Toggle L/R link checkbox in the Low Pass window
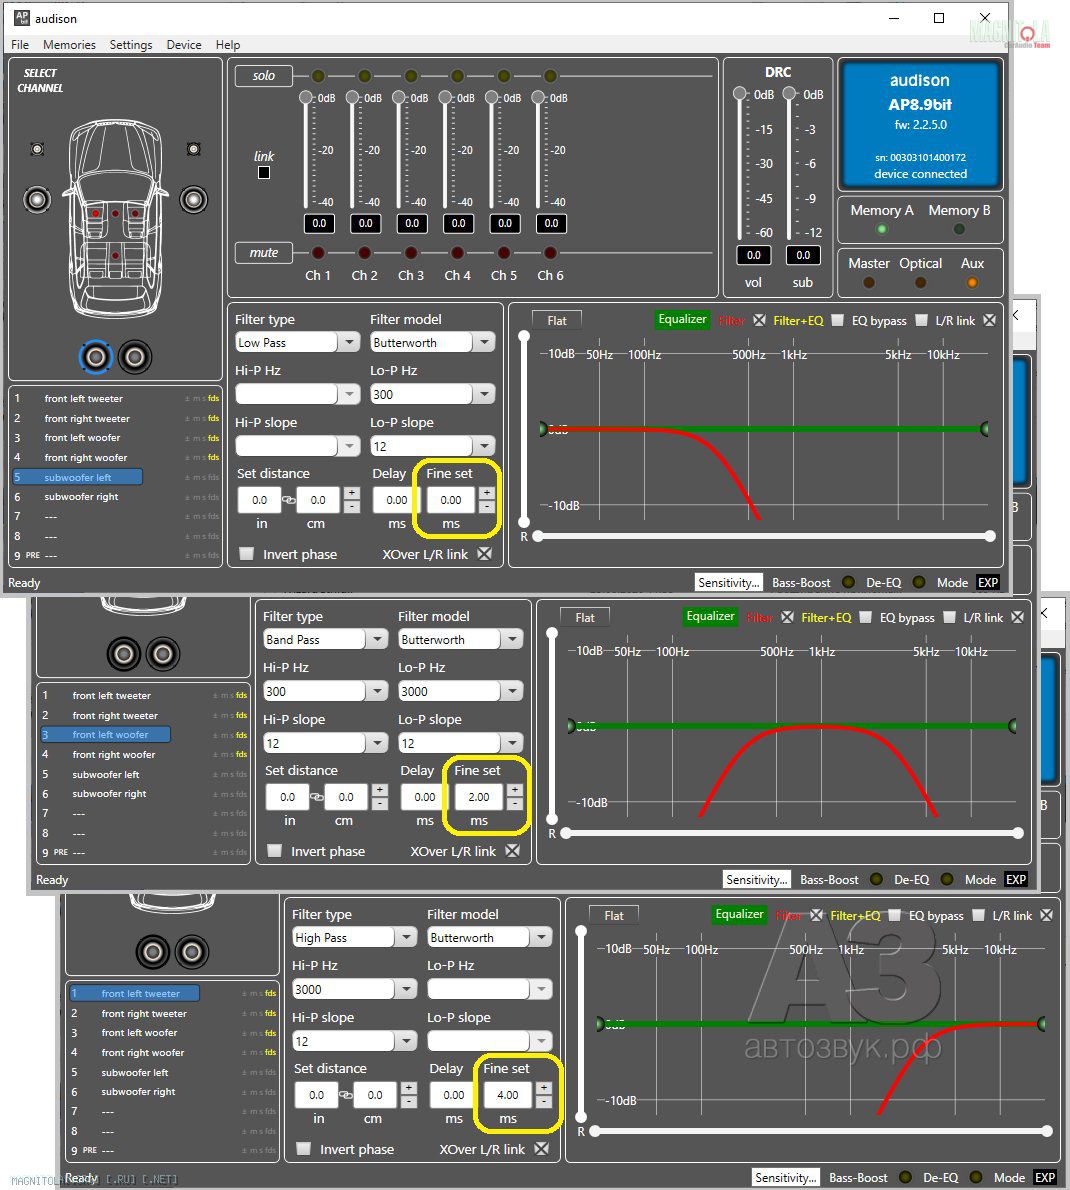 coord(990,320)
